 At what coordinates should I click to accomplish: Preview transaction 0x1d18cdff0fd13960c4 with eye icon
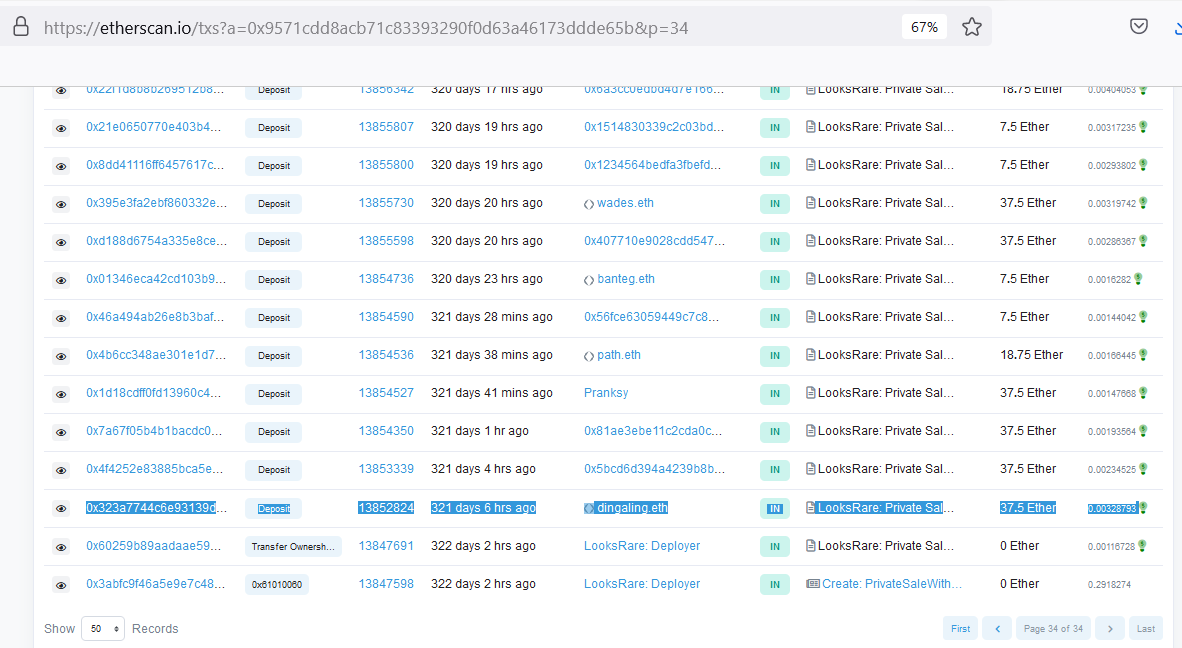pyautogui.click(x=61, y=394)
